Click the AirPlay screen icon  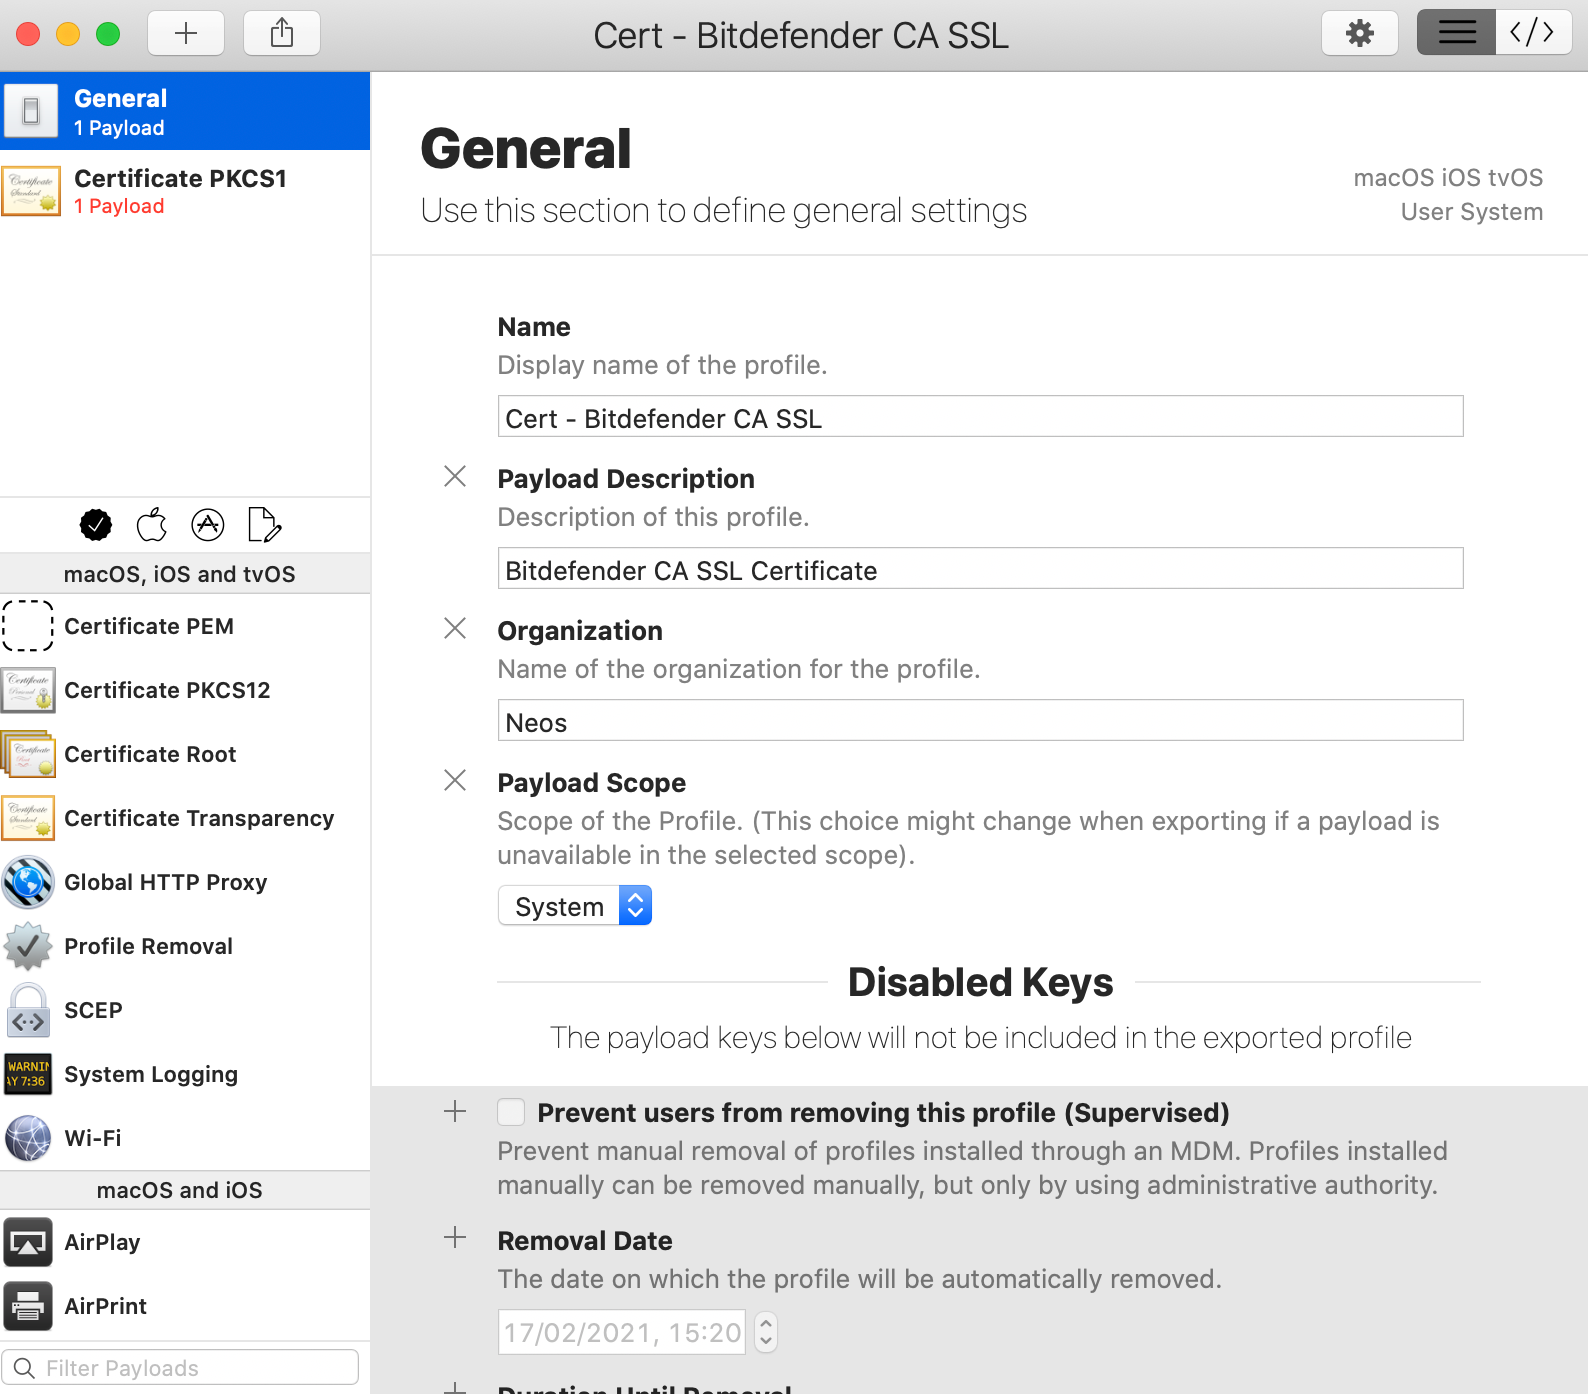(x=28, y=1242)
